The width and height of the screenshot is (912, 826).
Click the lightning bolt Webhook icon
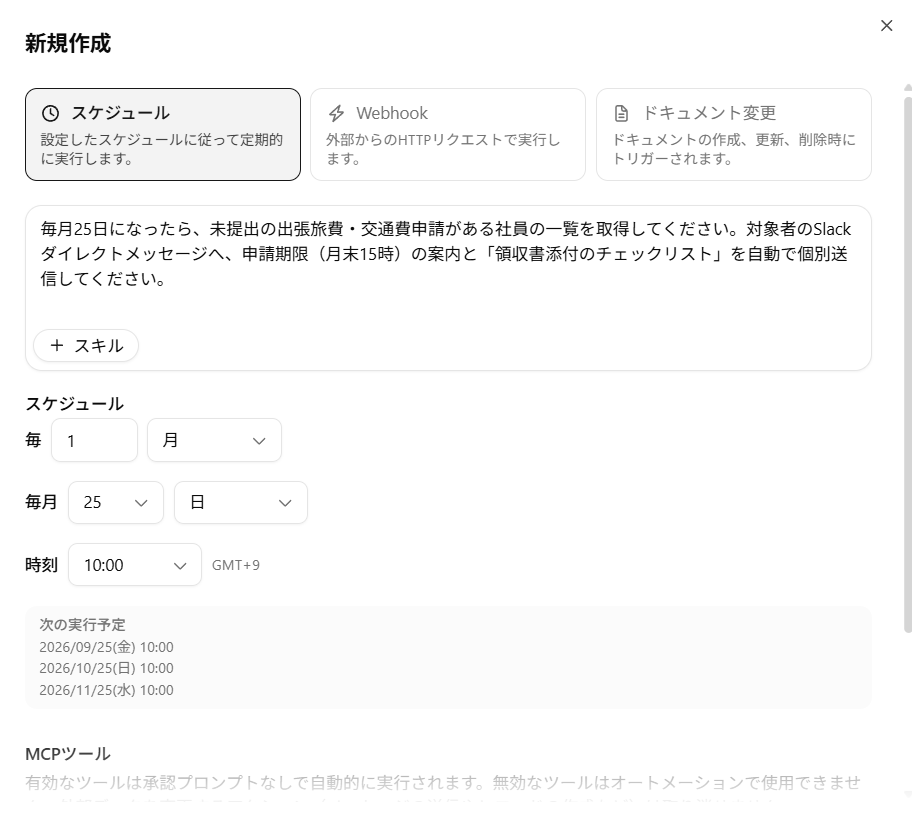(336, 113)
